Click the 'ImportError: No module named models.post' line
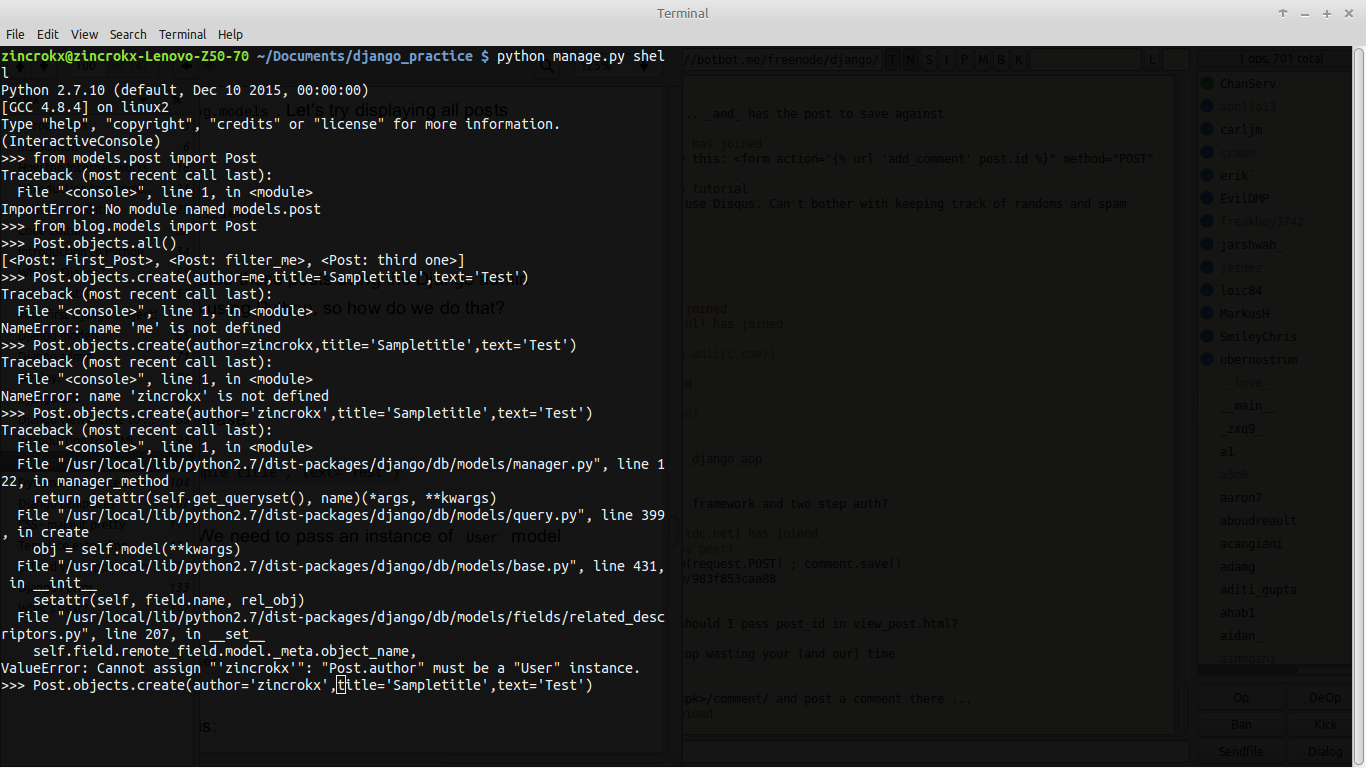Image resolution: width=1366 pixels, height=768 pixels. point(161,209)
